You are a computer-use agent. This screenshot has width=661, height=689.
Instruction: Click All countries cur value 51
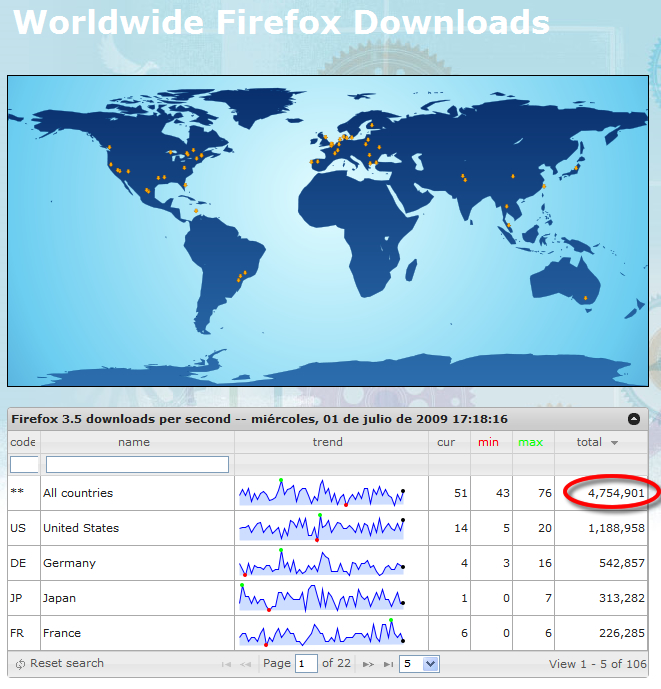click(x=461, y=493)
